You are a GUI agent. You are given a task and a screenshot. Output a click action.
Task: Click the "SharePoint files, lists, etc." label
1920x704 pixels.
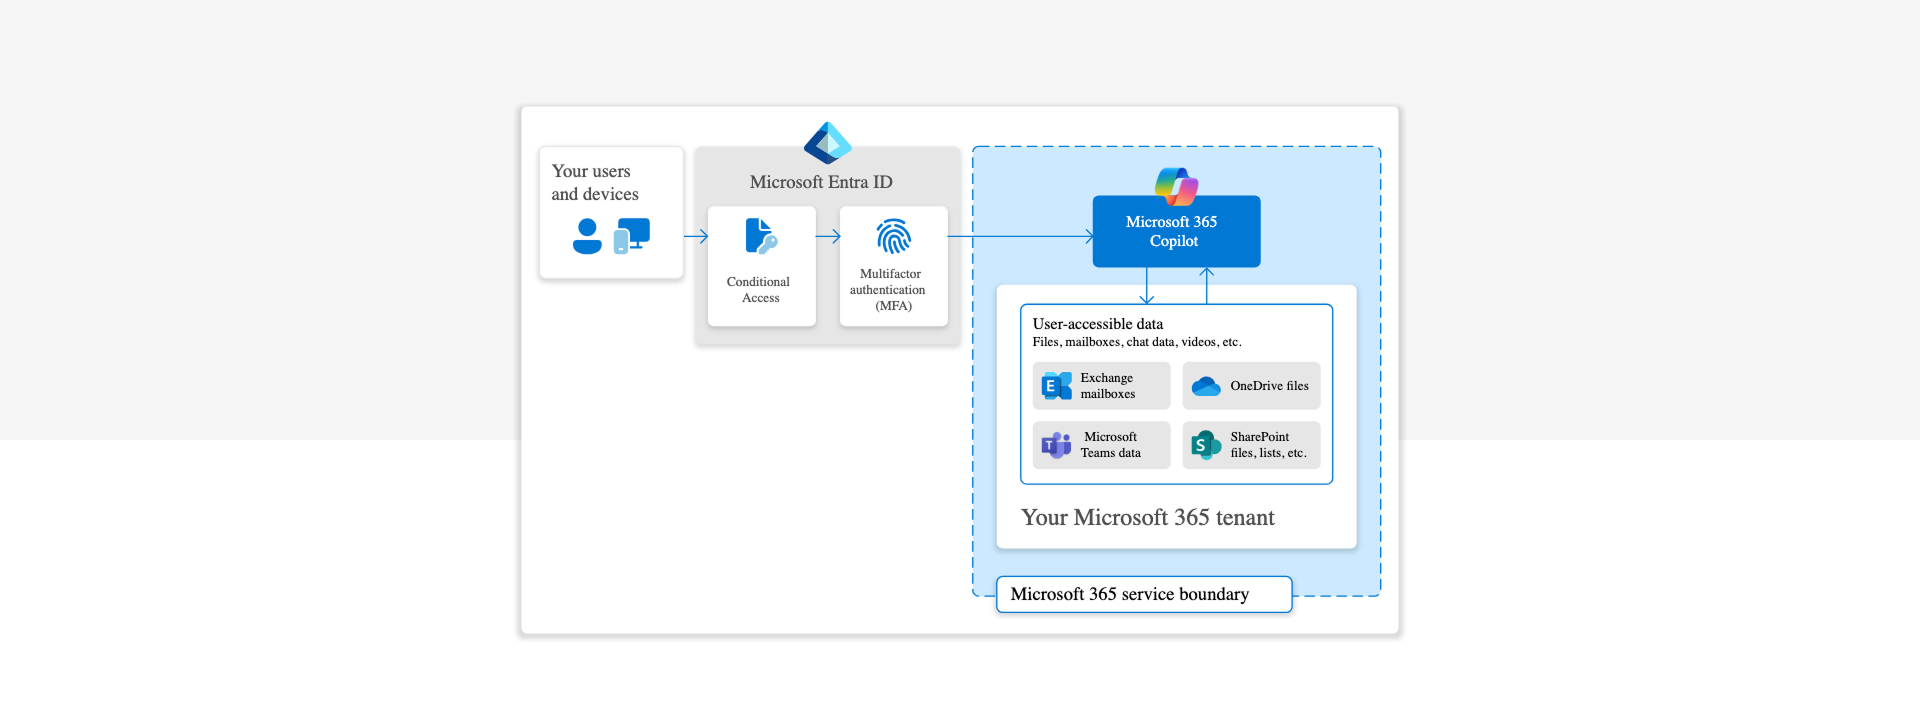(x=1268, y=445)
